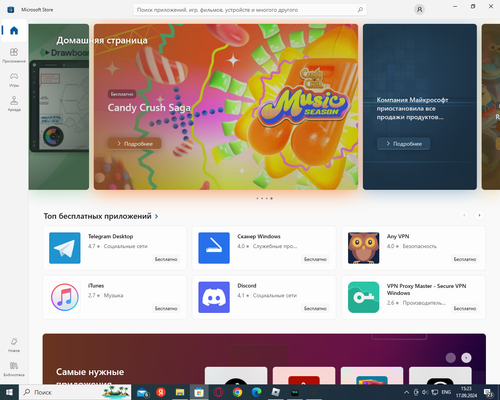The image size is (500, 400).
Task: Open the Топ бесплатных приложений heading link
Action: [97, 216]
